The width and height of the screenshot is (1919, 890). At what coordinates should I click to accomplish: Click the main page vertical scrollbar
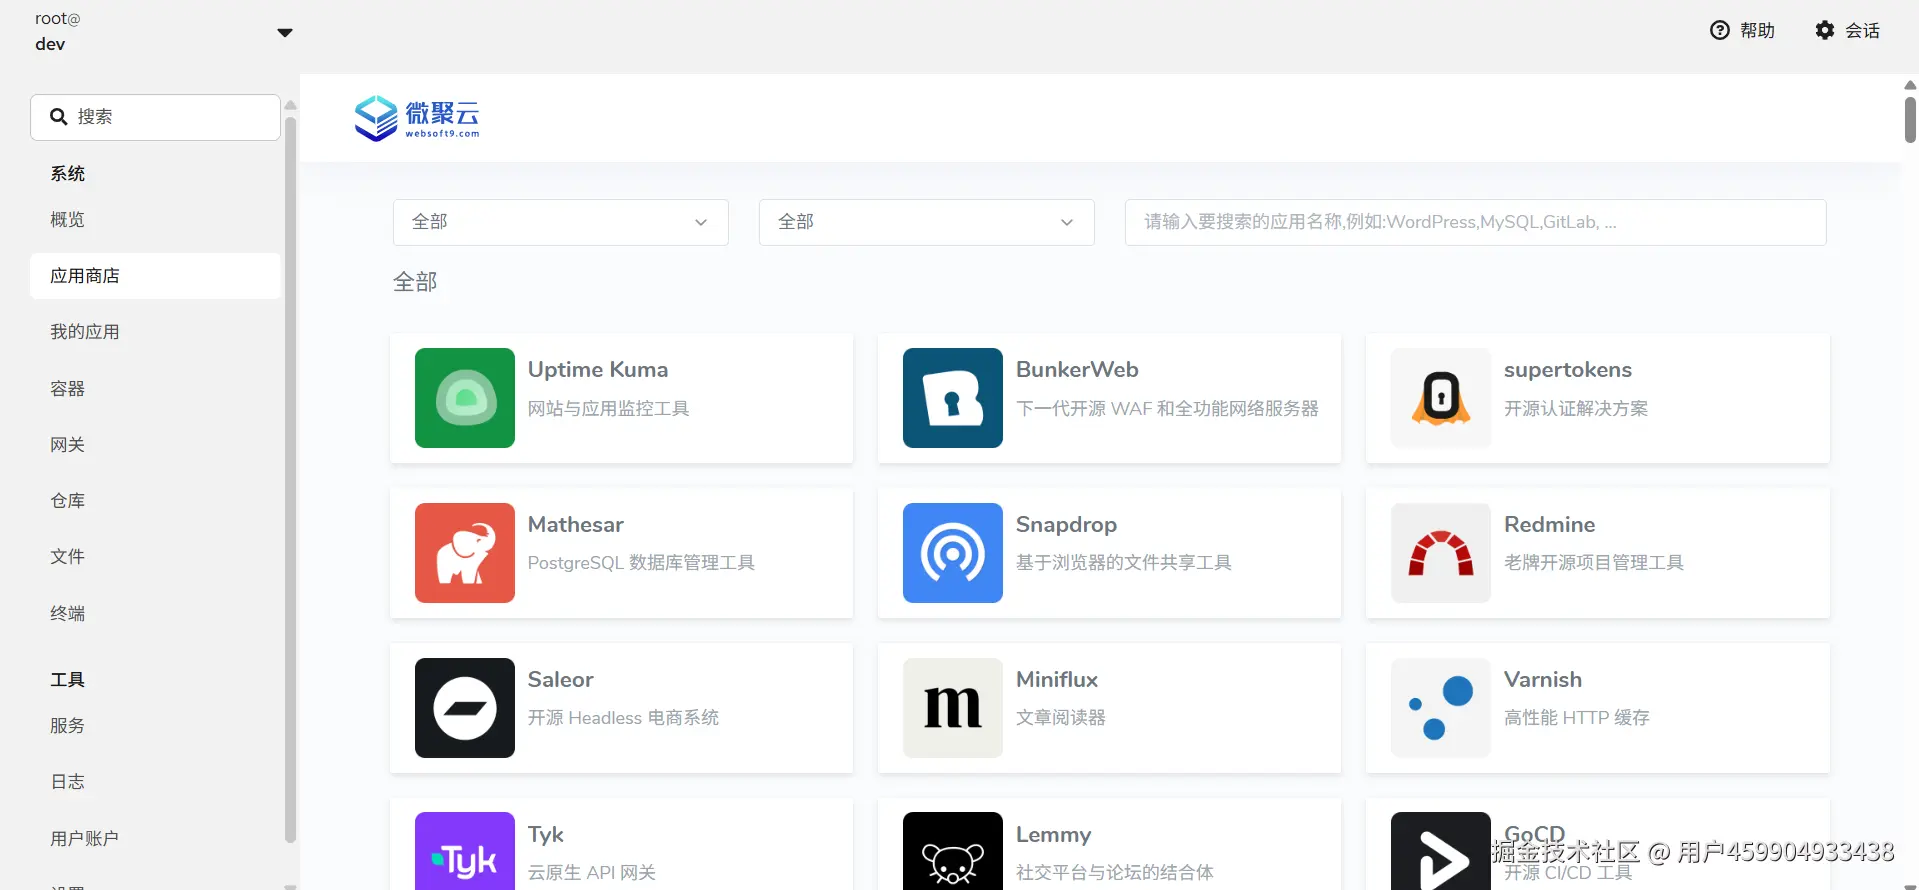[1910, 120]
